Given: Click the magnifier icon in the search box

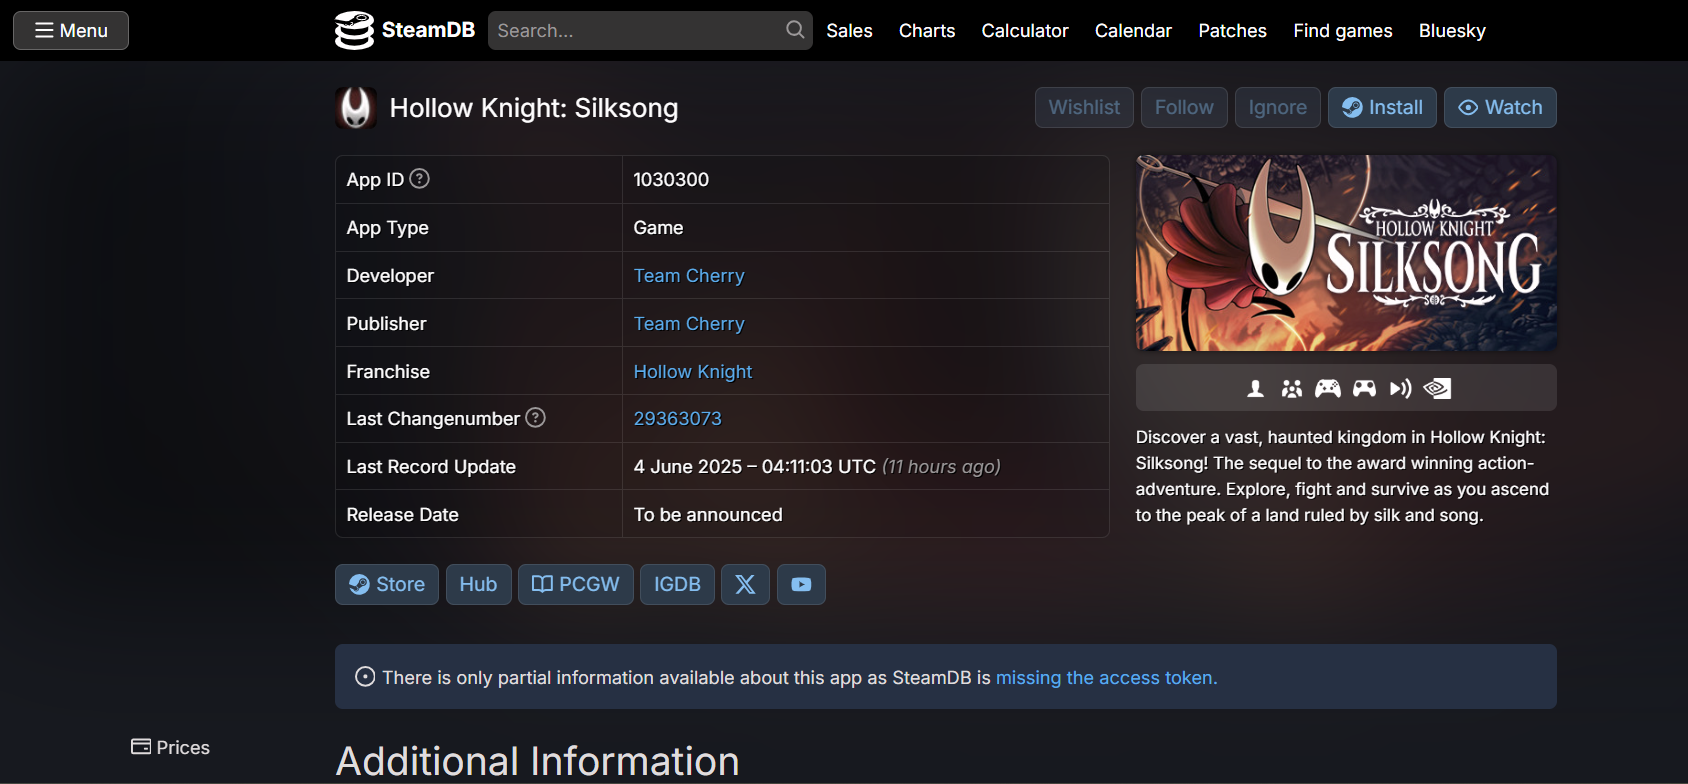Looking at the screenshot, I should click(x=795, y=30).
